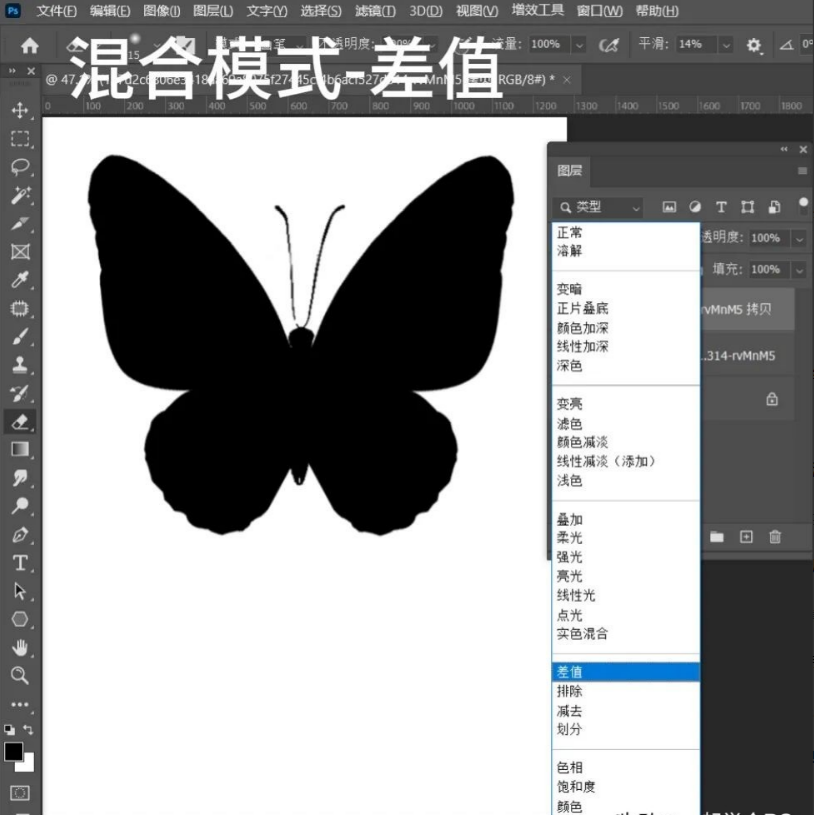Expand the toolbar with double arrows
The width and height of the screenshot is (814, 815).
[12, 71]
